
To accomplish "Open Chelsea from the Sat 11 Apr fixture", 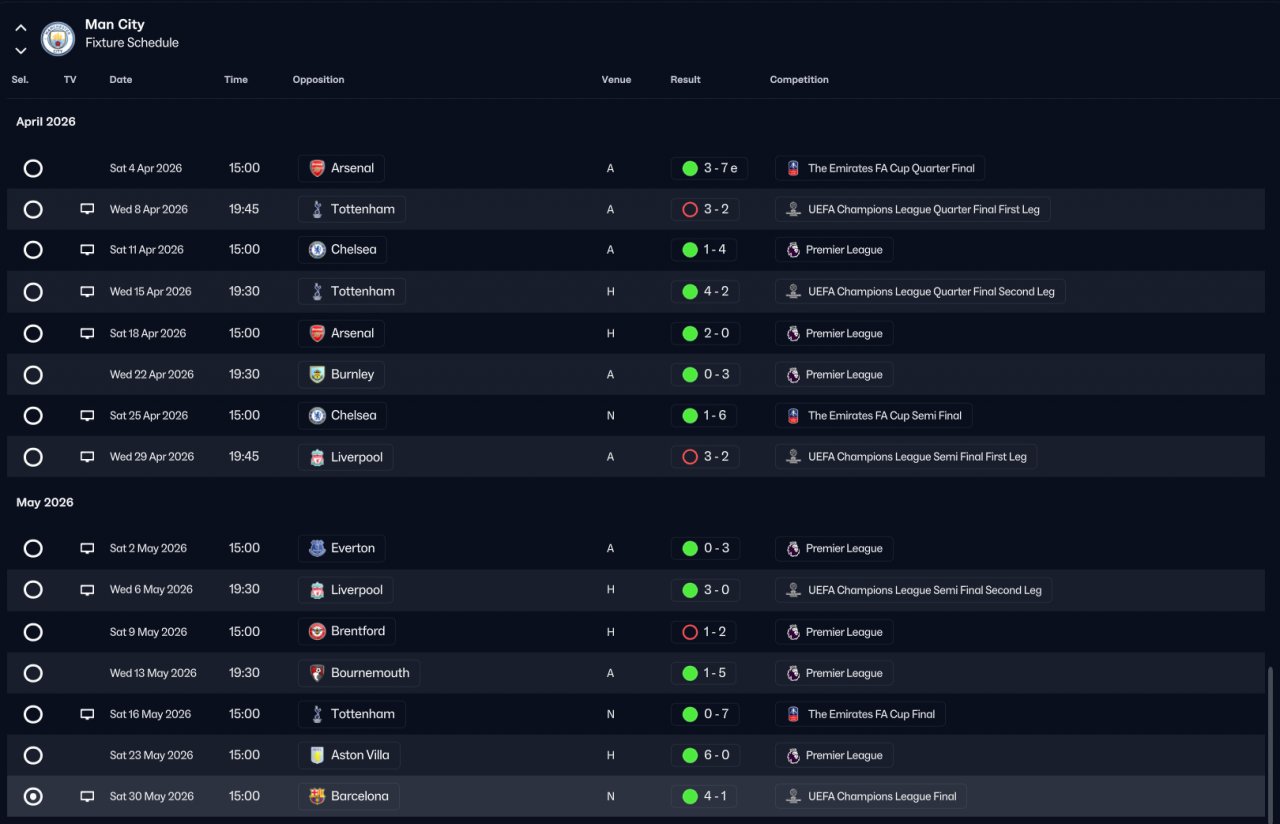I will [343, 250].
